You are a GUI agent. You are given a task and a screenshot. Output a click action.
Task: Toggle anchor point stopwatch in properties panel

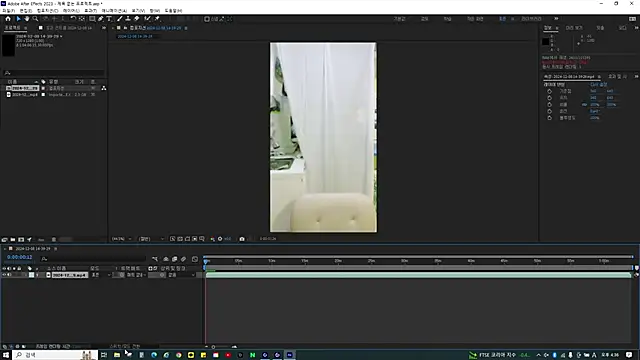549,91
